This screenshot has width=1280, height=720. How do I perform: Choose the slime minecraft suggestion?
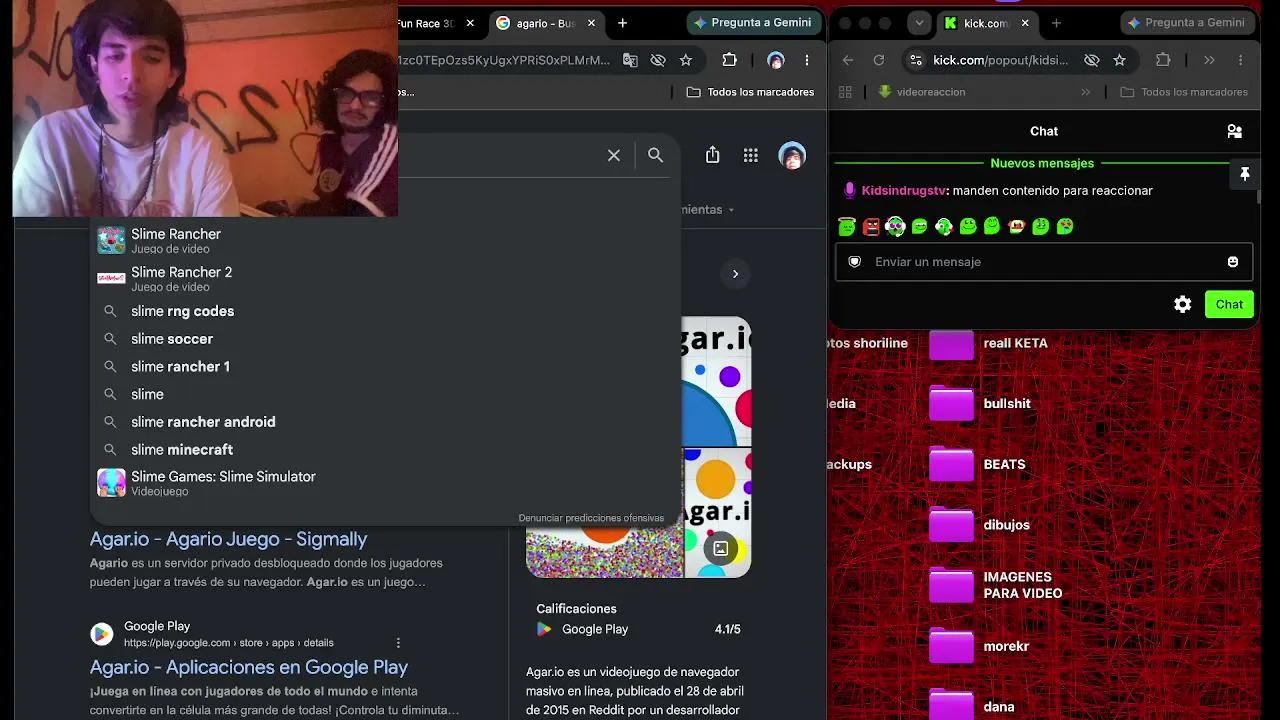click(x=386, y=450)
